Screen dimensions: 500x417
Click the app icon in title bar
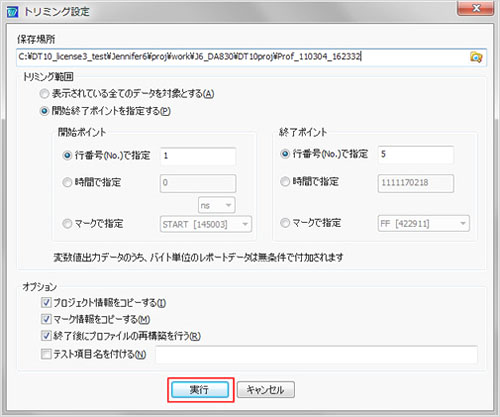click(12, 12)
